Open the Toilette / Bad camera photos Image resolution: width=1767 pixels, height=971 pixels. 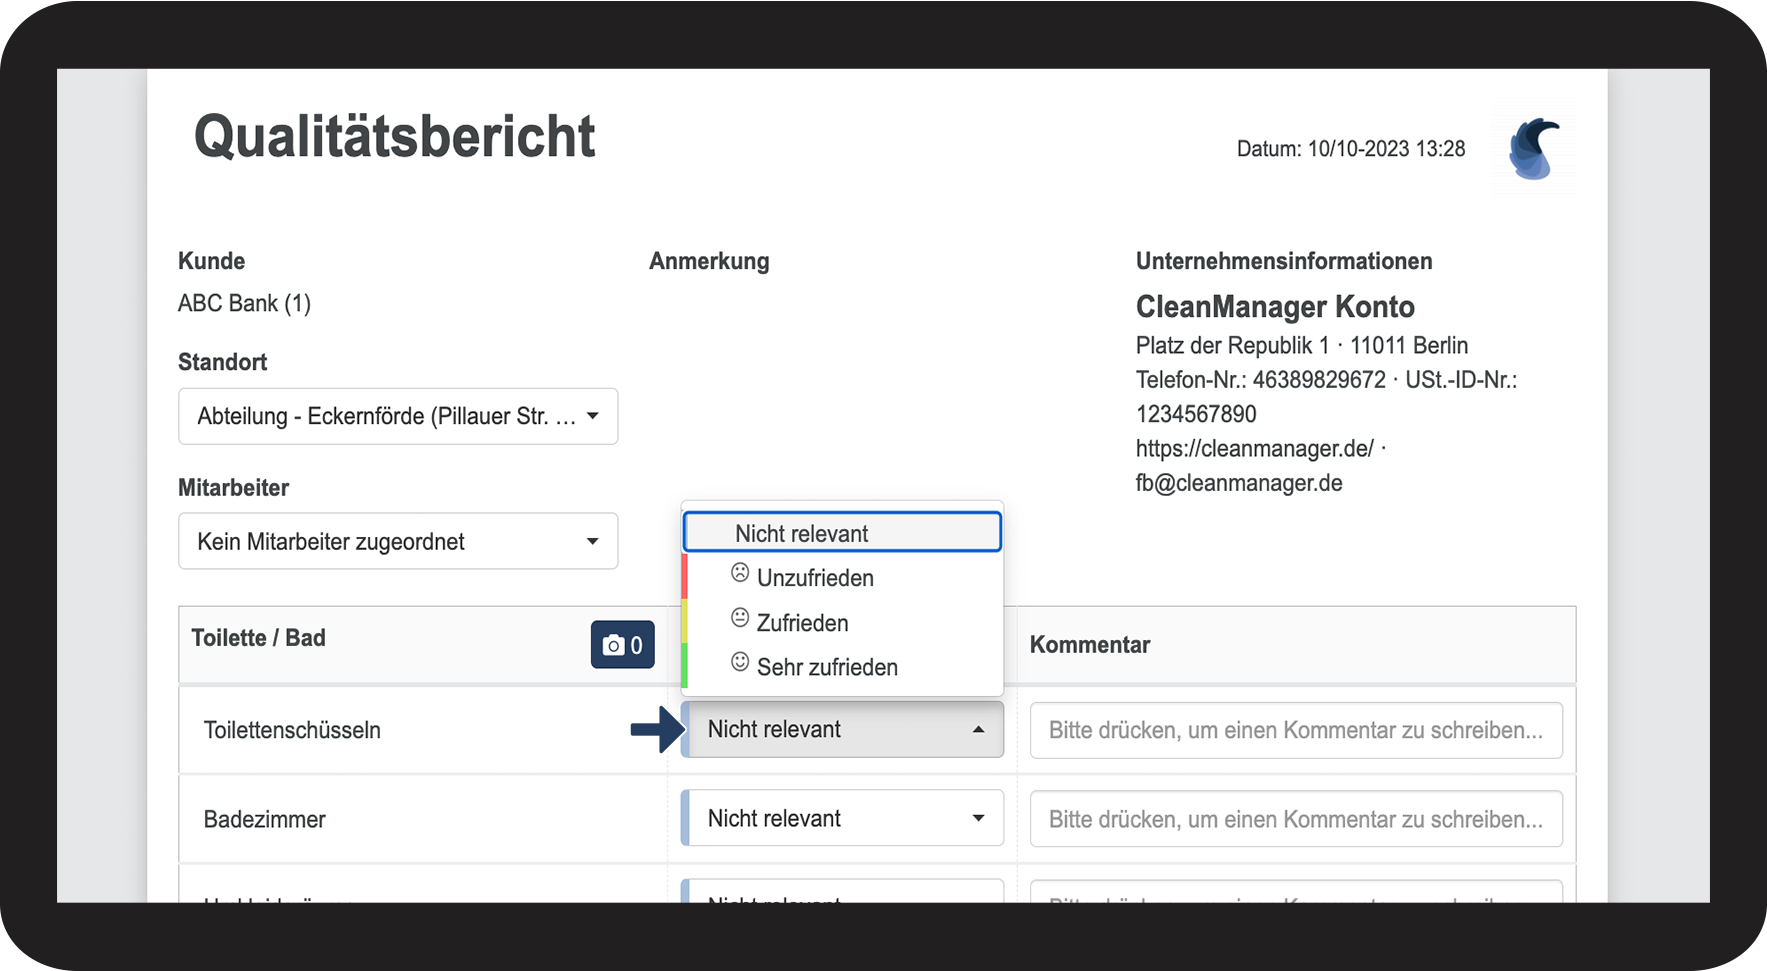pyautogui.click(x=622, y=645)
